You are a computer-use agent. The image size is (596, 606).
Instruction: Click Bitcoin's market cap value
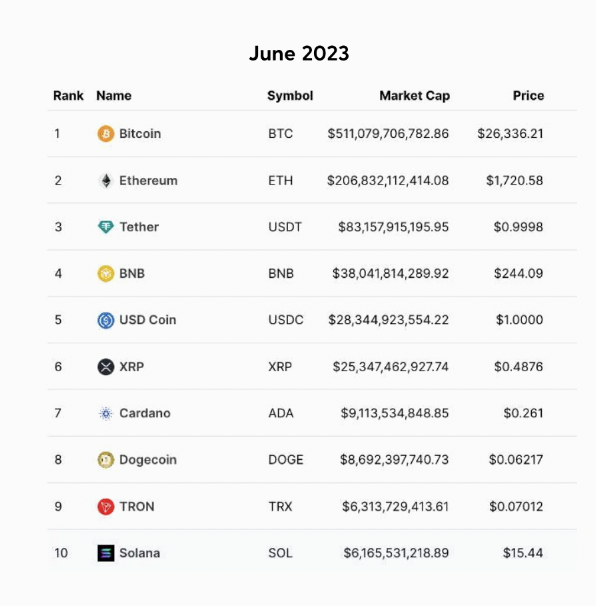(x=388, y=134)
